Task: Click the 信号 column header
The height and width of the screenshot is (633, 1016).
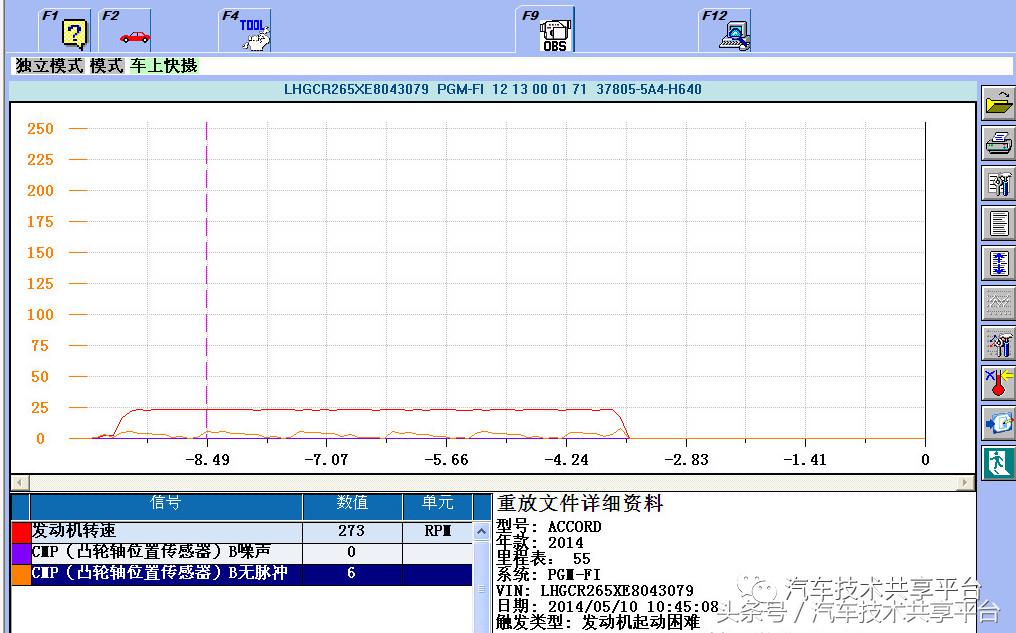Action: tap(166, 505)
